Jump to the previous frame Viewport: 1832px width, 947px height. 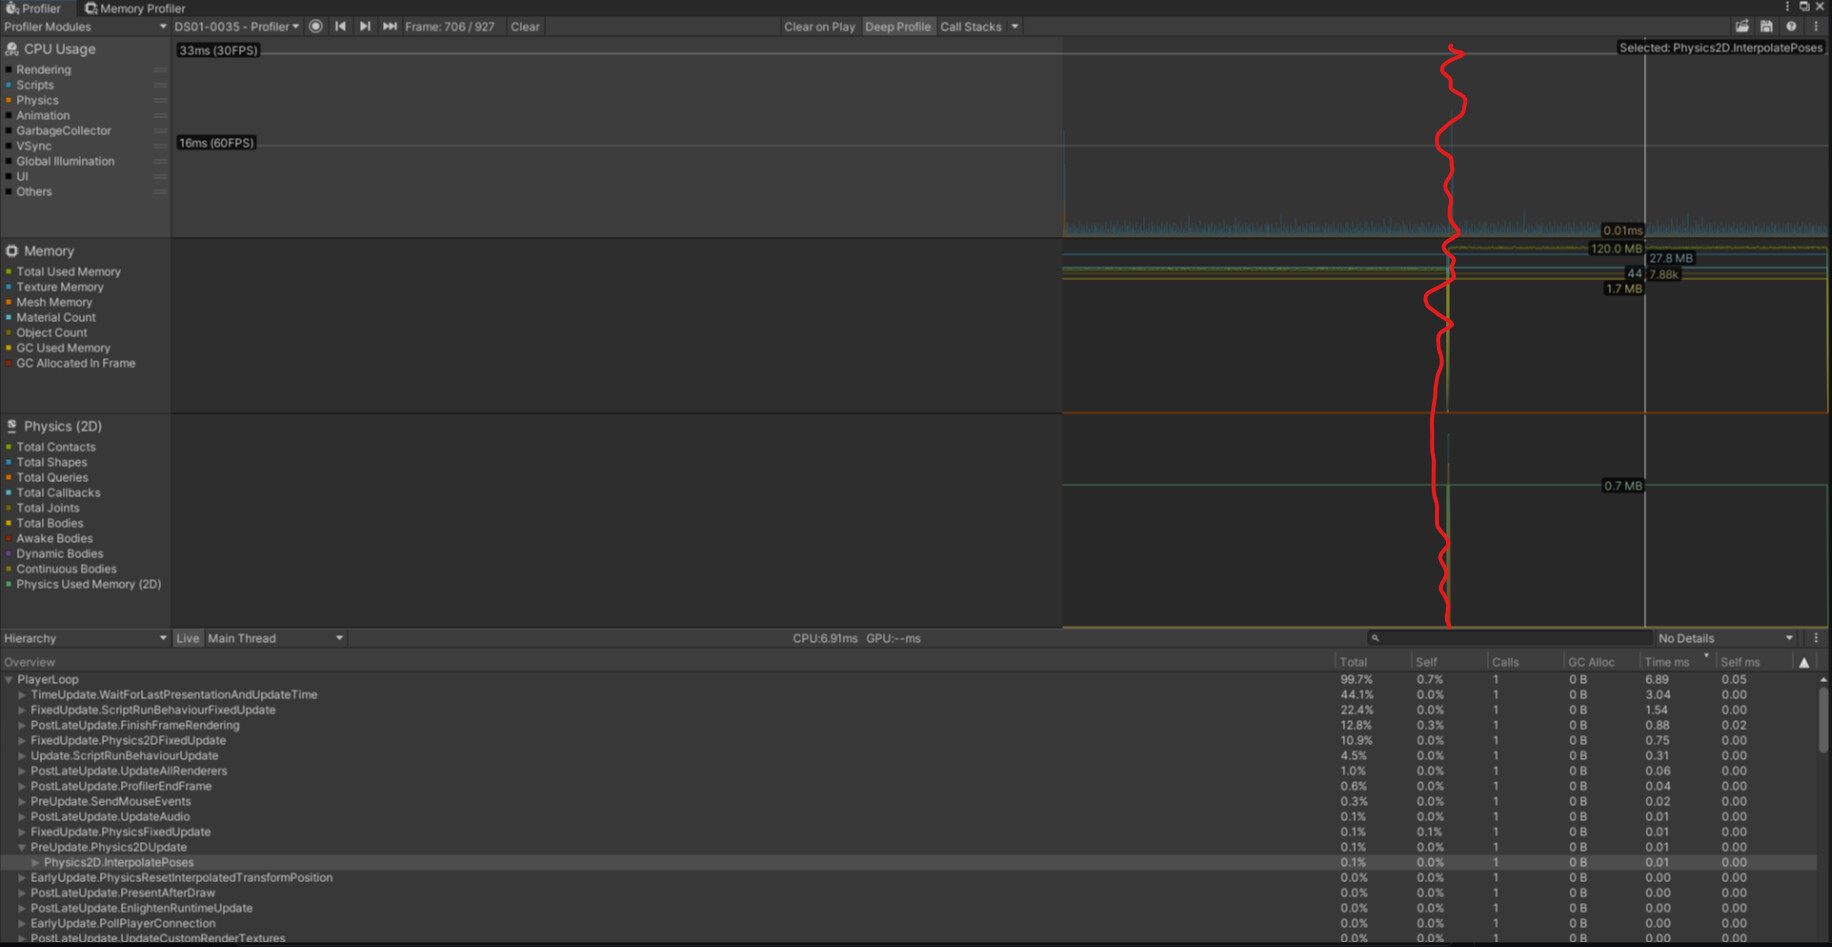coord(341,27)
